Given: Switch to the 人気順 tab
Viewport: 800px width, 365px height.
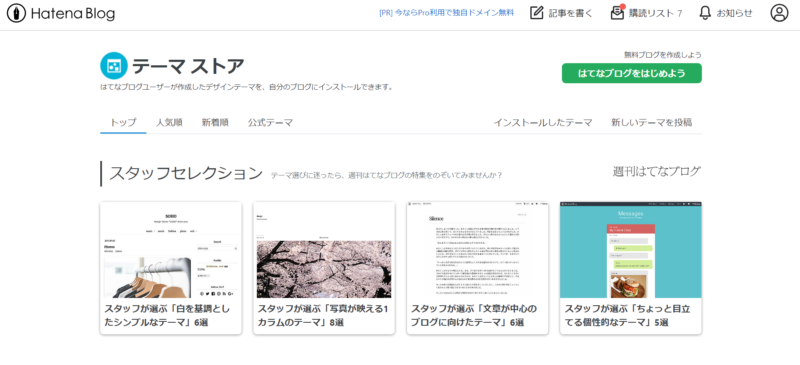Looking at the screenshot, I should coord(169,123).
